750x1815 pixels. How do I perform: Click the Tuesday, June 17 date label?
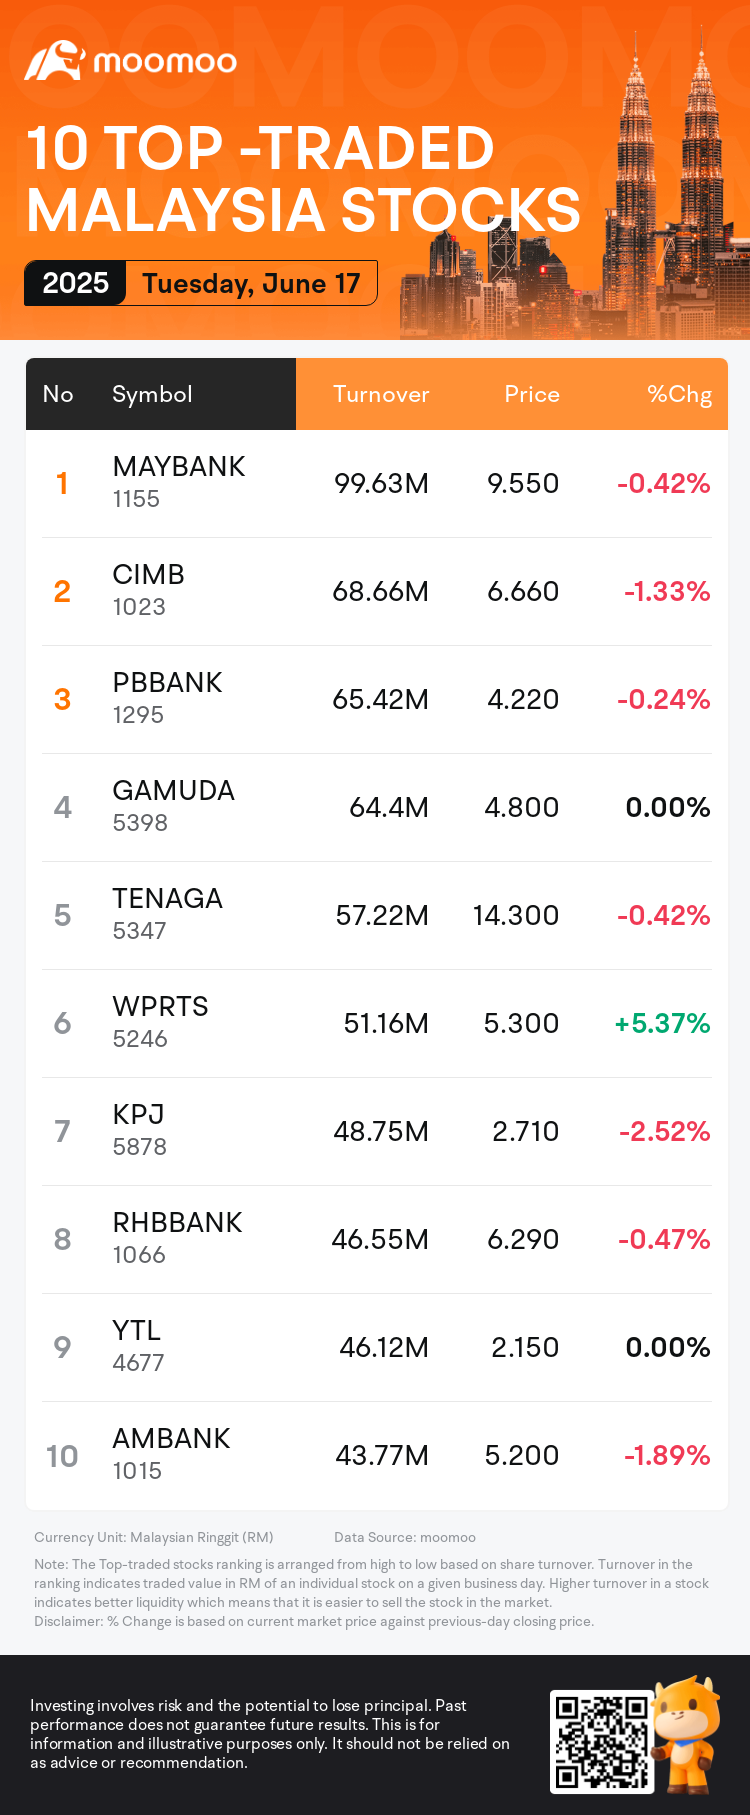pos(251,283)
